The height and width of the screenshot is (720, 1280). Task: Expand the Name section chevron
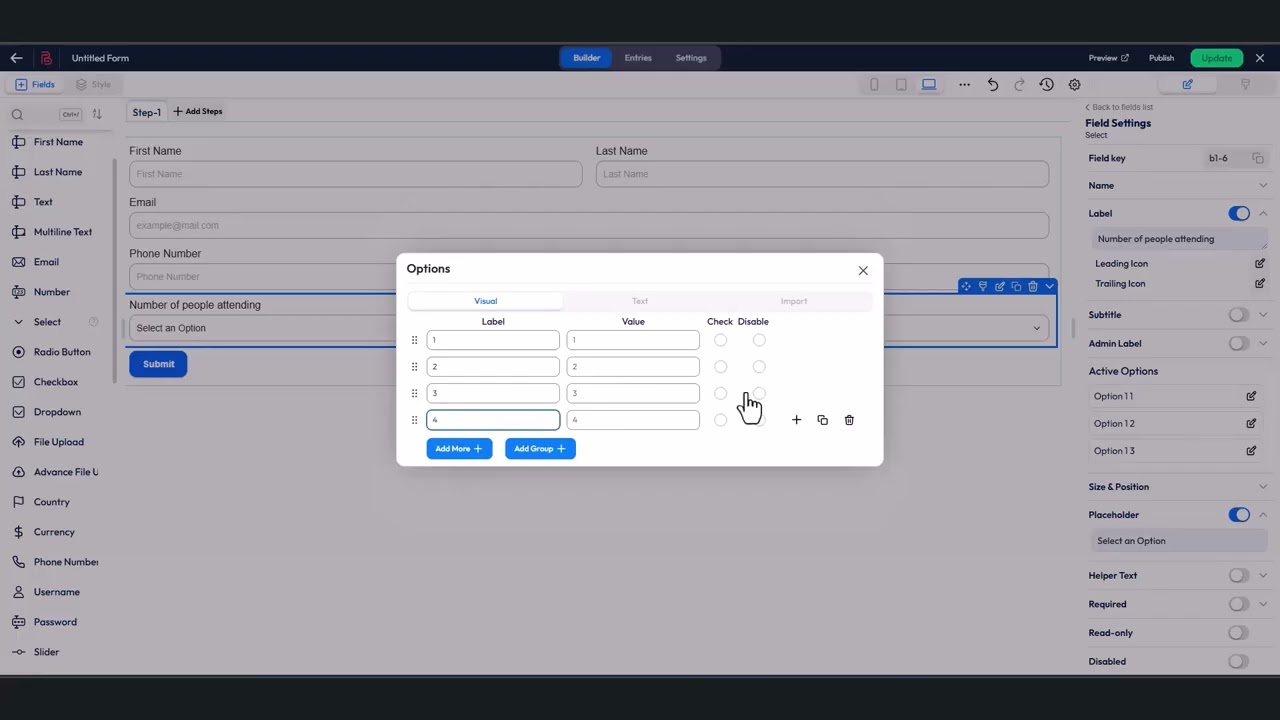pyautogui.click(x=1263, y=186)
